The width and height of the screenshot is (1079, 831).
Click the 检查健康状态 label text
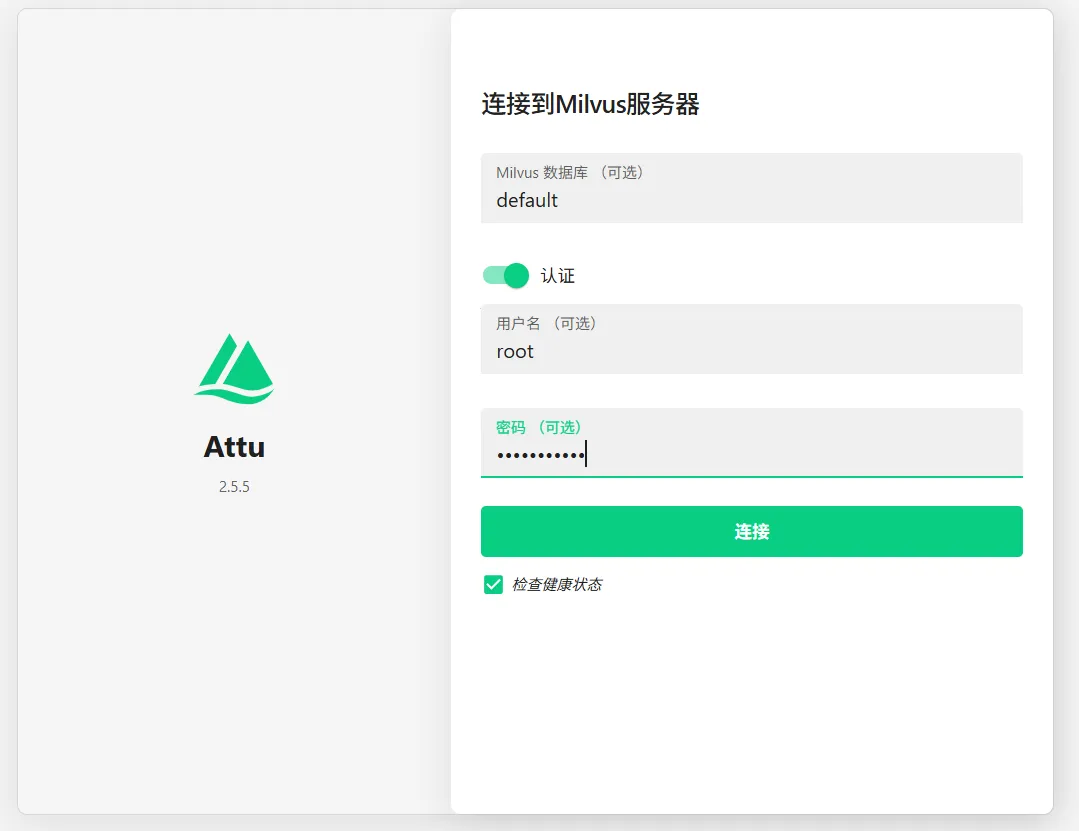click(557, 585)
